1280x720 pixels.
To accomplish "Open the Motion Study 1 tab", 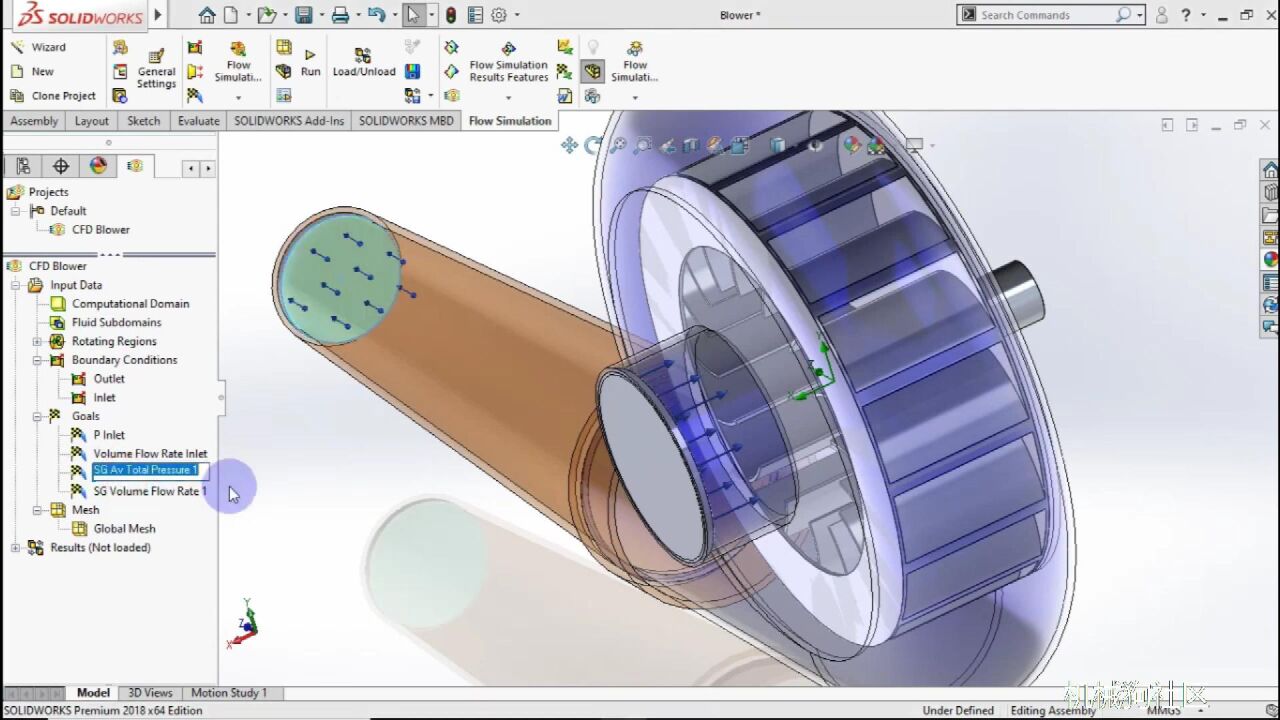I will [x=229, y=692].
